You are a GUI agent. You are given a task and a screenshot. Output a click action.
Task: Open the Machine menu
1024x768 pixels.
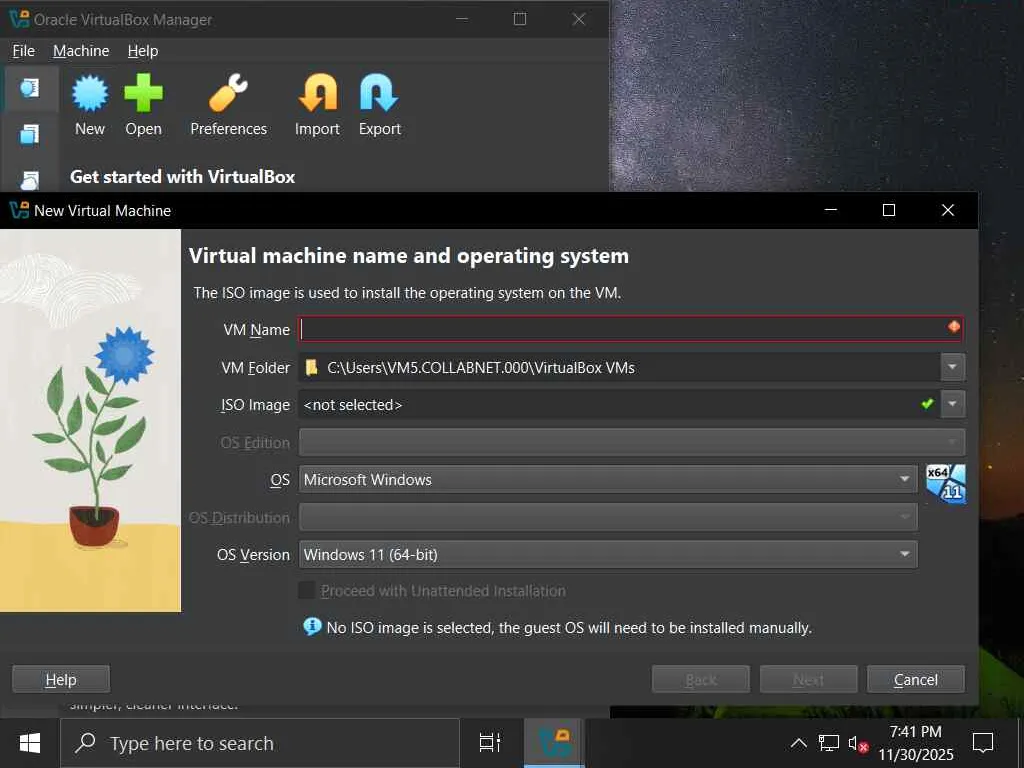click(81, 51)
